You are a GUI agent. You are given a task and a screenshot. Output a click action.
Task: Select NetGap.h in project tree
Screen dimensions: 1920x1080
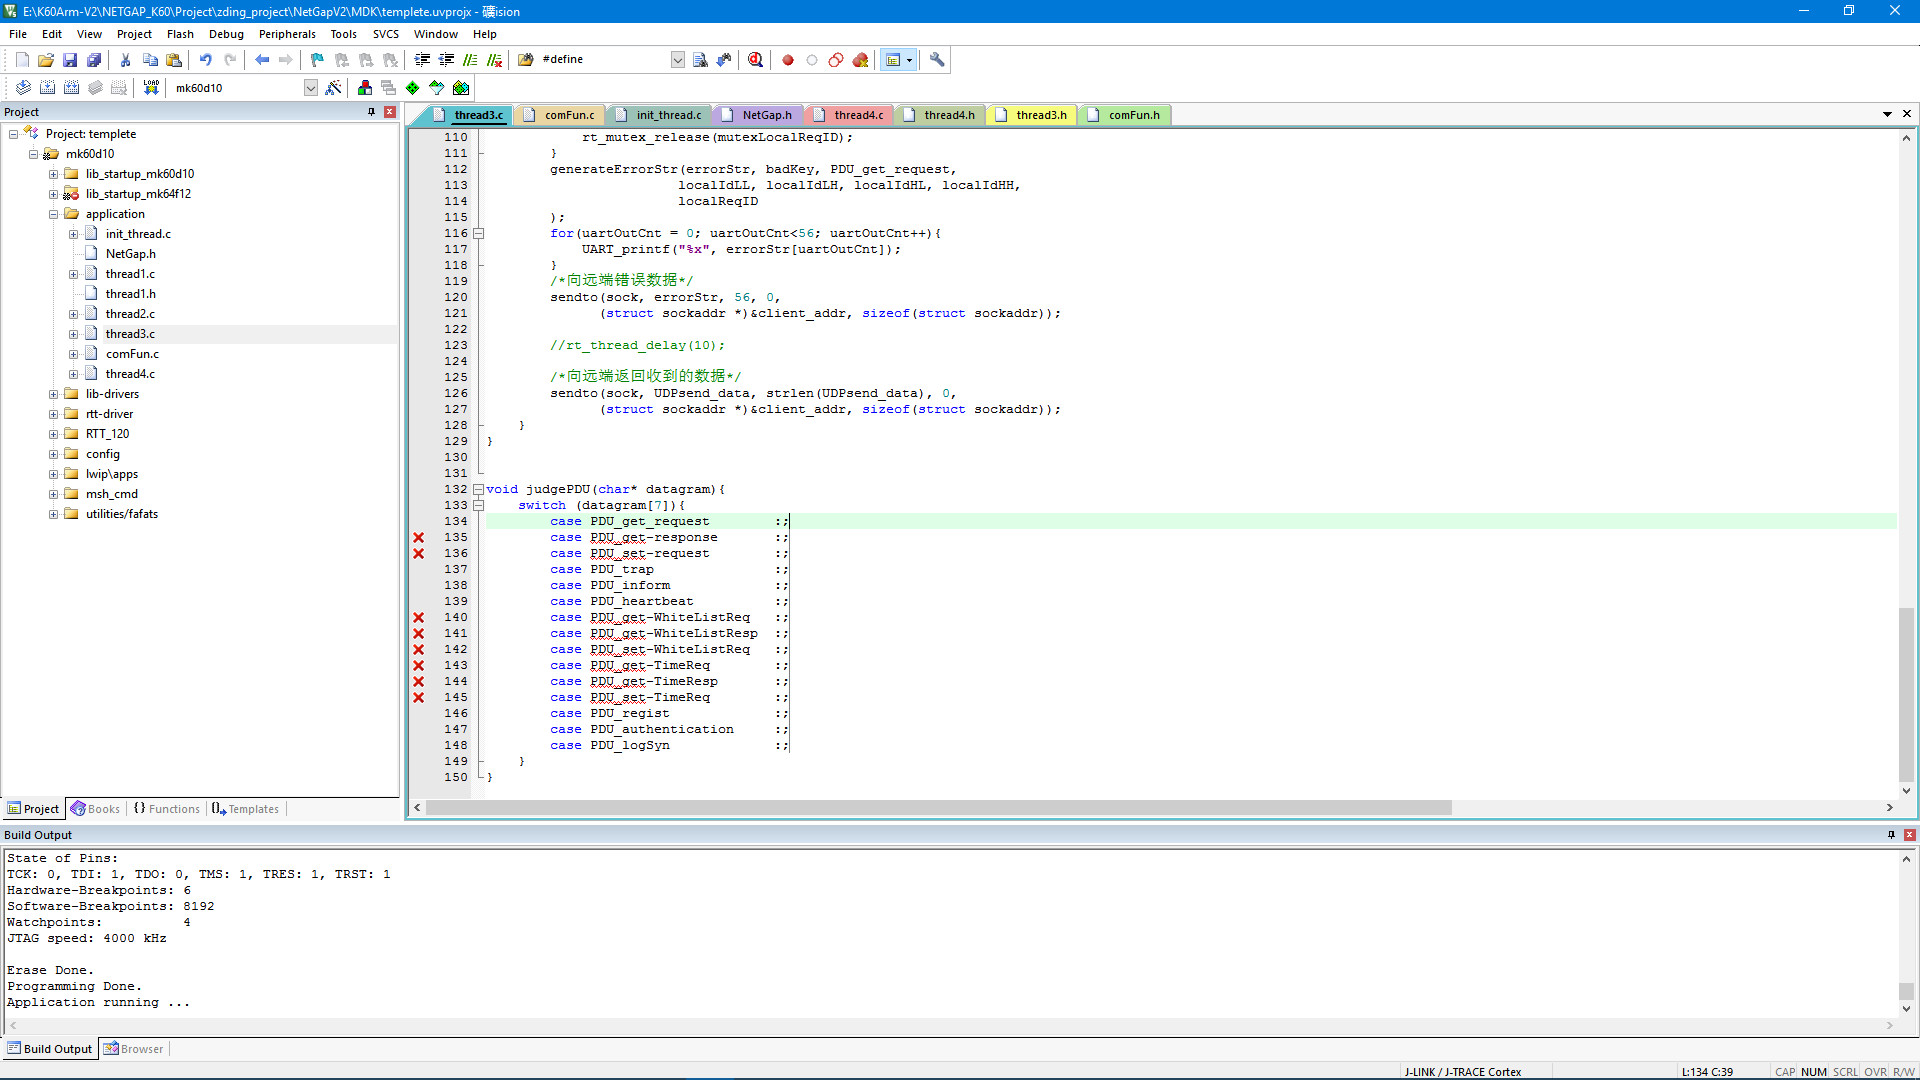tap(130, 254)
